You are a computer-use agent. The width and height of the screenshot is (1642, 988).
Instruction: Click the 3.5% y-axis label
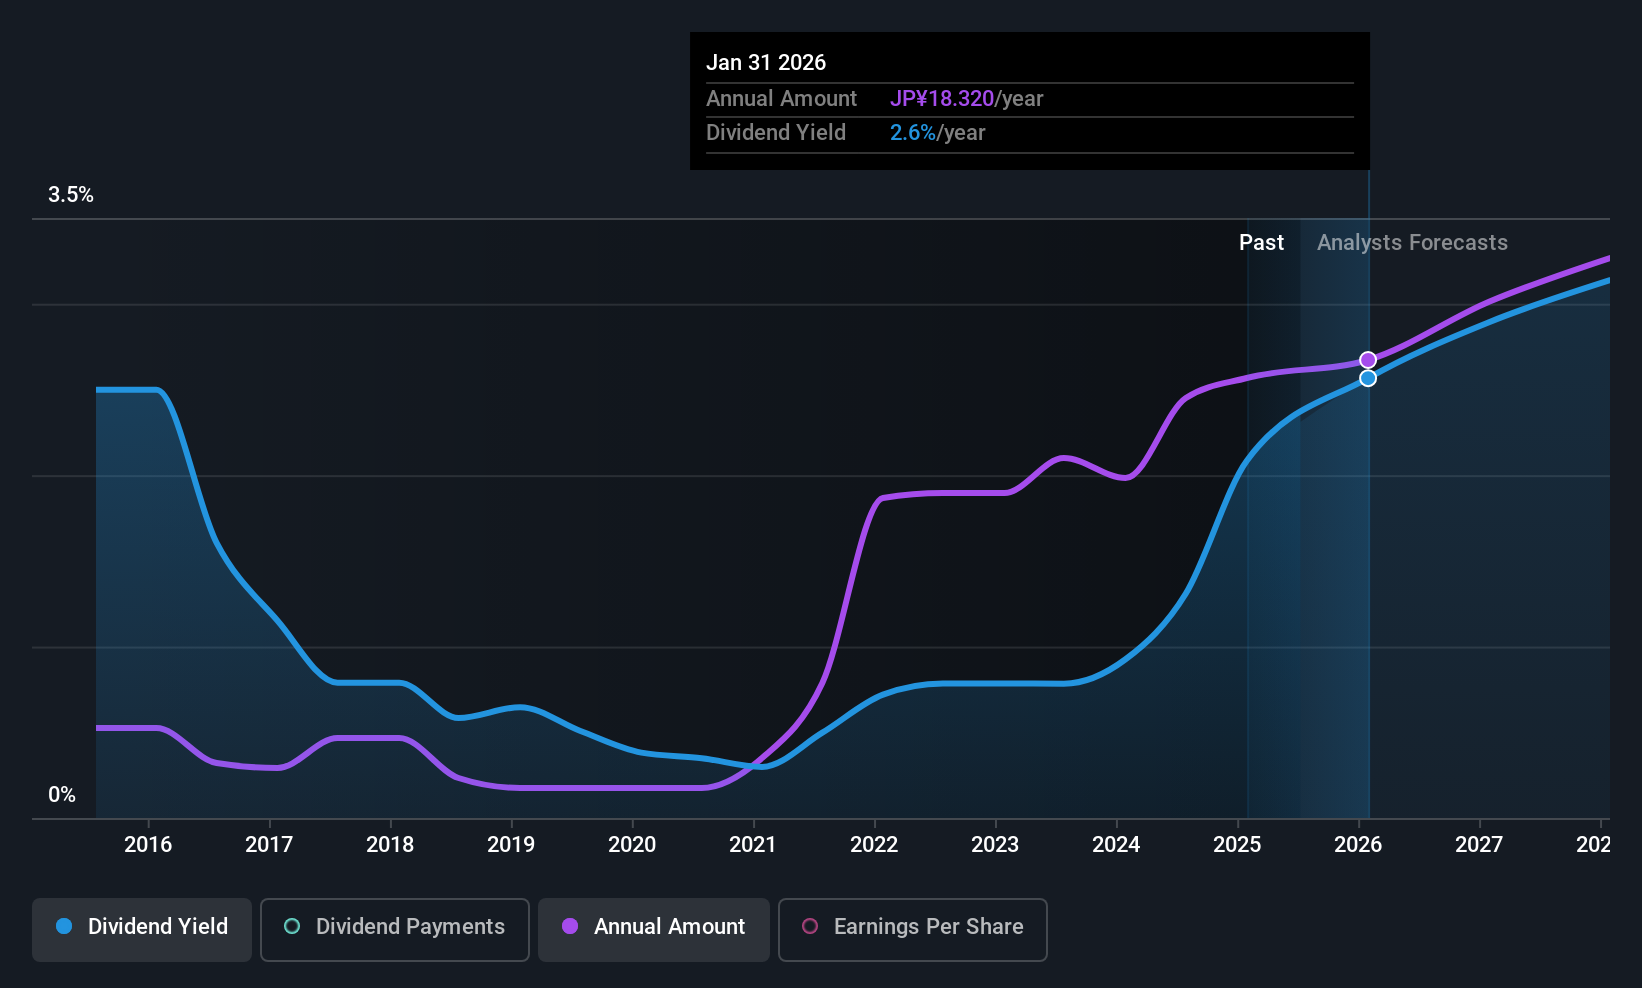pyautogui.click(x=71, y=195)
